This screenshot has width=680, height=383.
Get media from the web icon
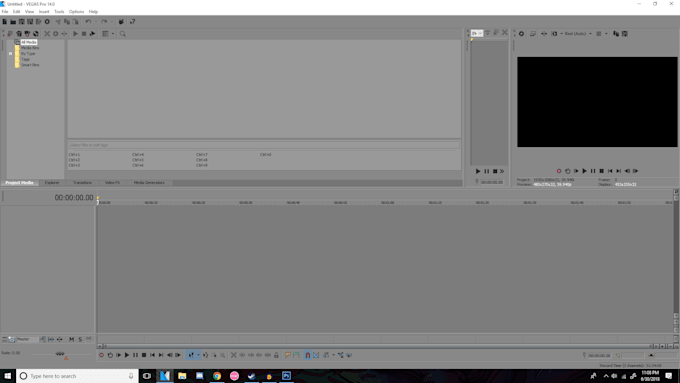[x=36, y=34]
